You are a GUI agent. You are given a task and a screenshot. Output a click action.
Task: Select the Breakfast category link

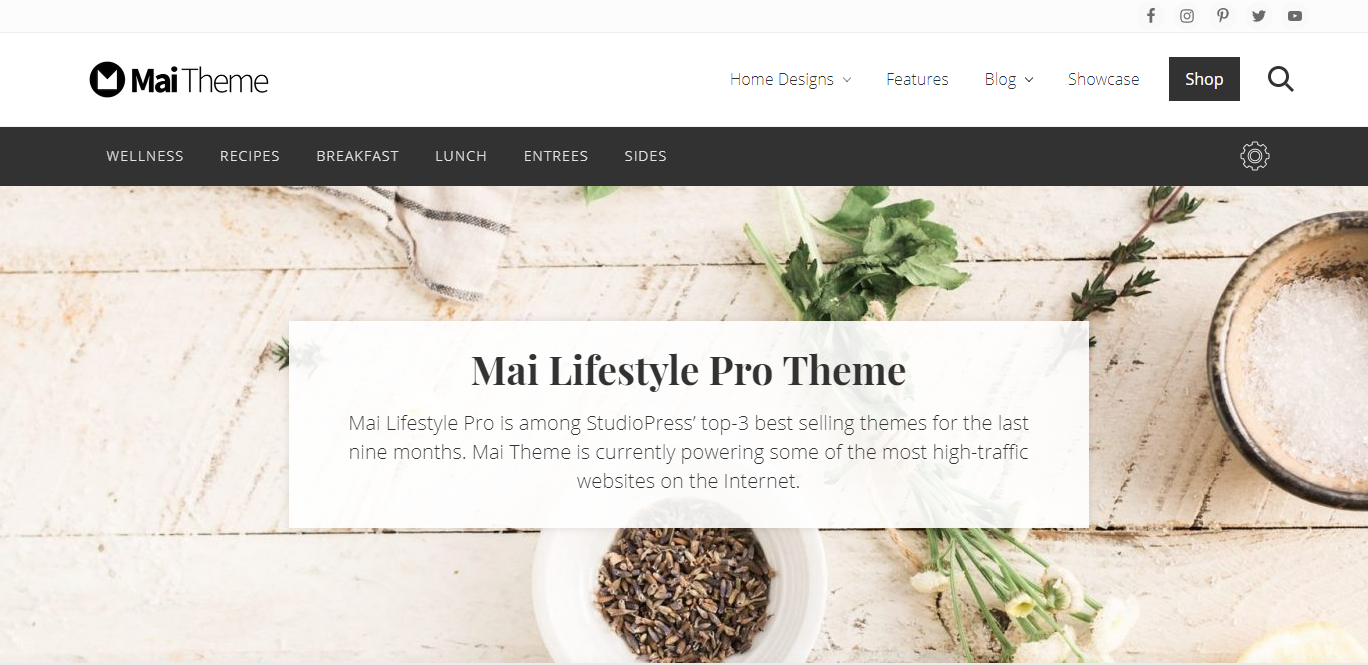tap(357, 156)
